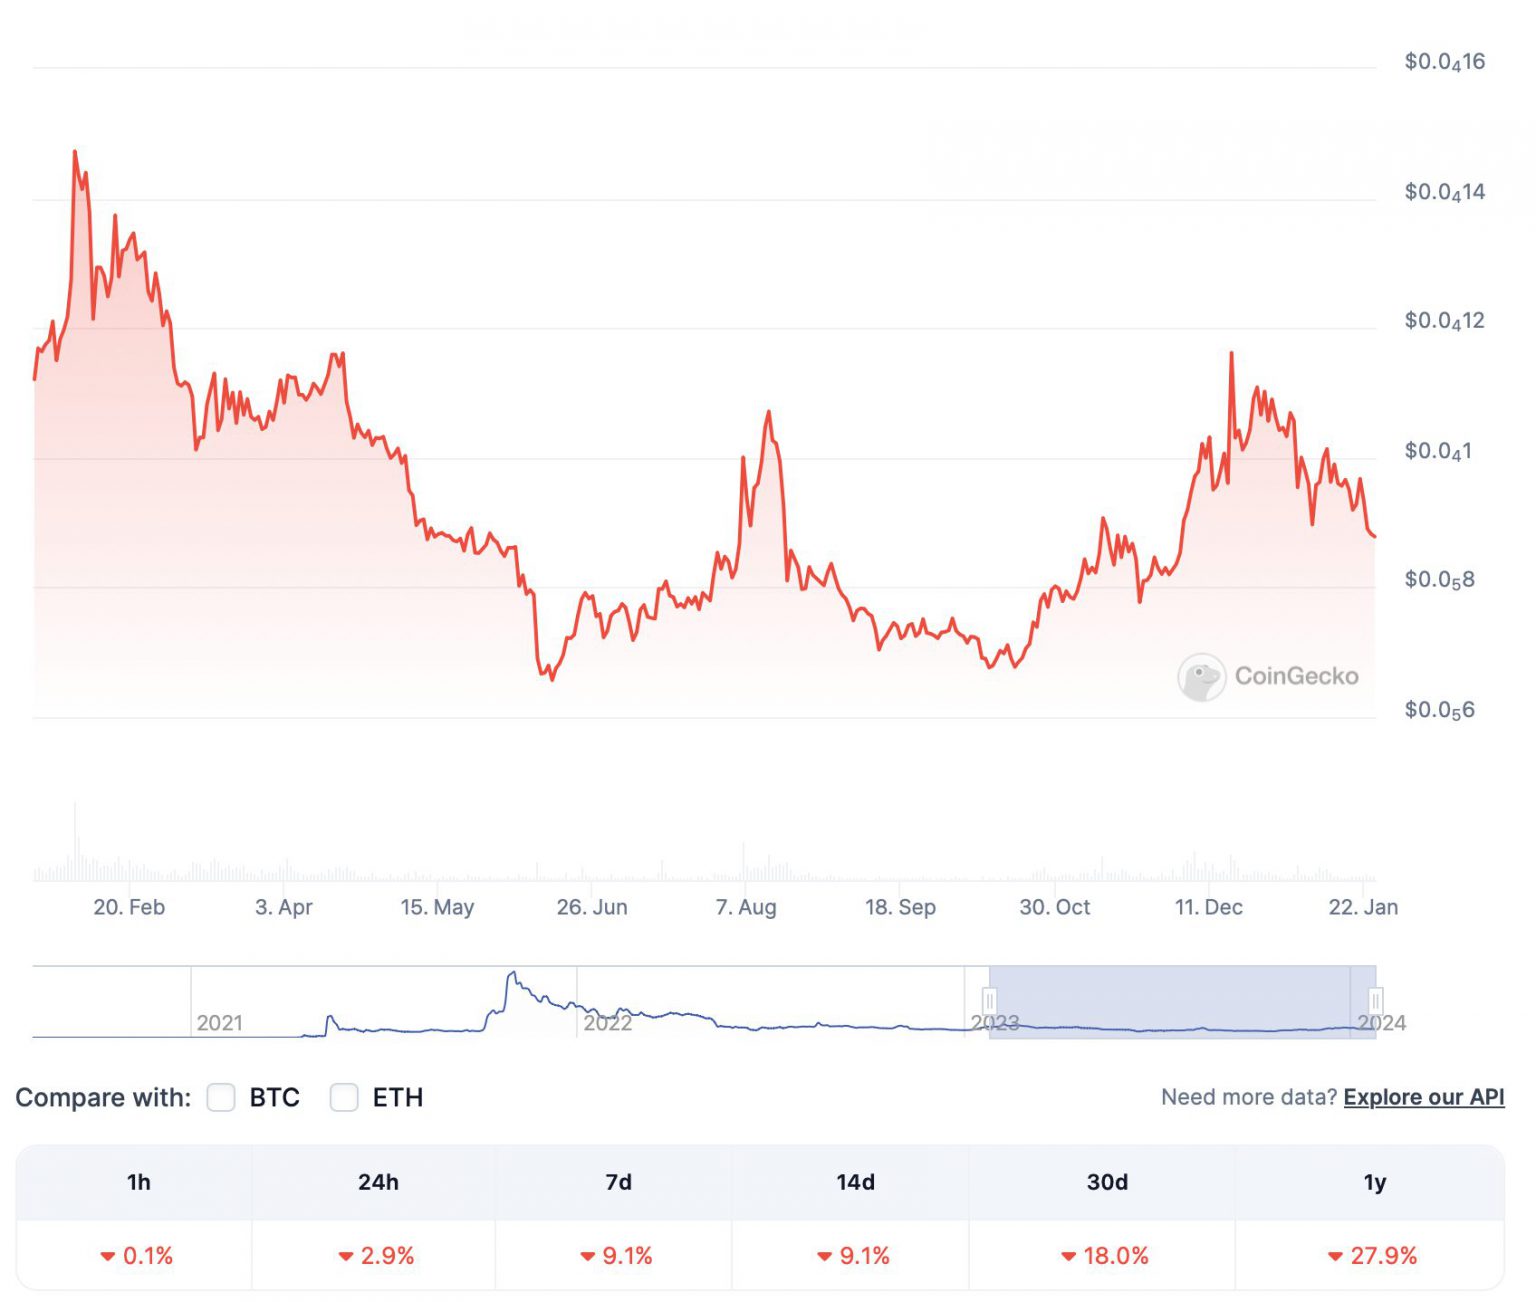1536x1302 pixels.
Task: Click red down arrow beside 0.1%
Action: 108,1256
